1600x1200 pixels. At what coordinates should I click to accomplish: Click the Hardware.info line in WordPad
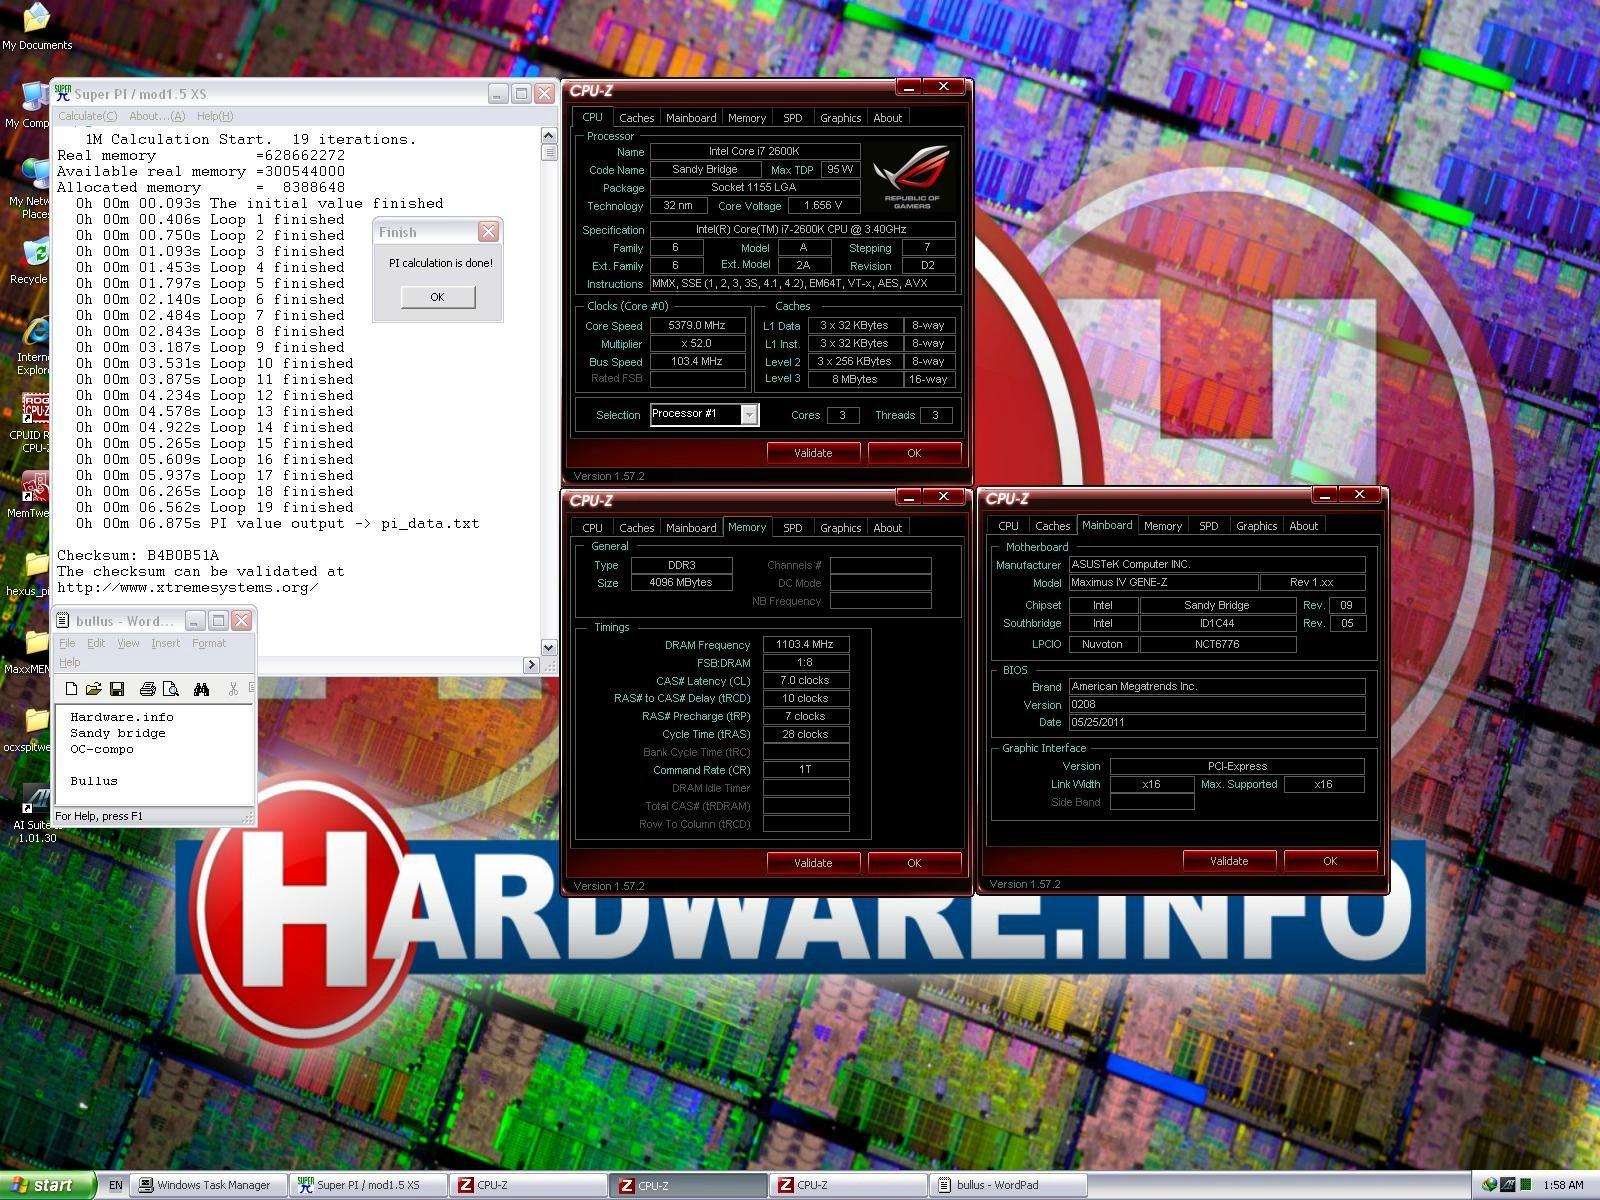[122, 717]
